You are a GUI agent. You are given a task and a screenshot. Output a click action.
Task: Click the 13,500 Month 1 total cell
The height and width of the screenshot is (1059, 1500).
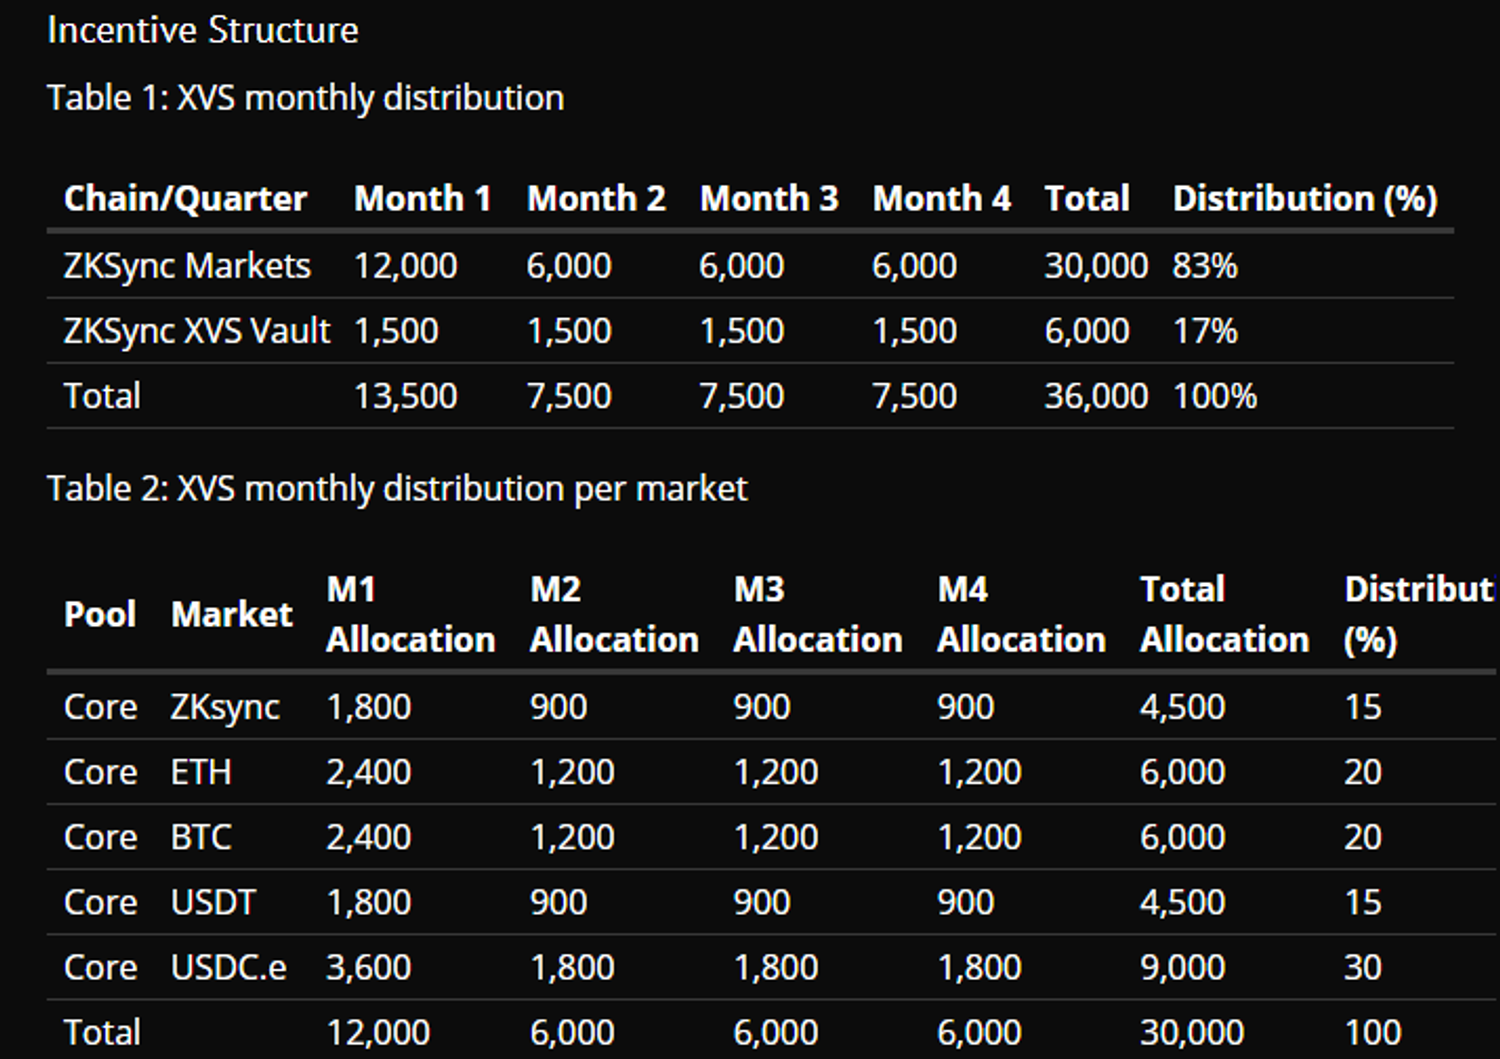[405, 396]
